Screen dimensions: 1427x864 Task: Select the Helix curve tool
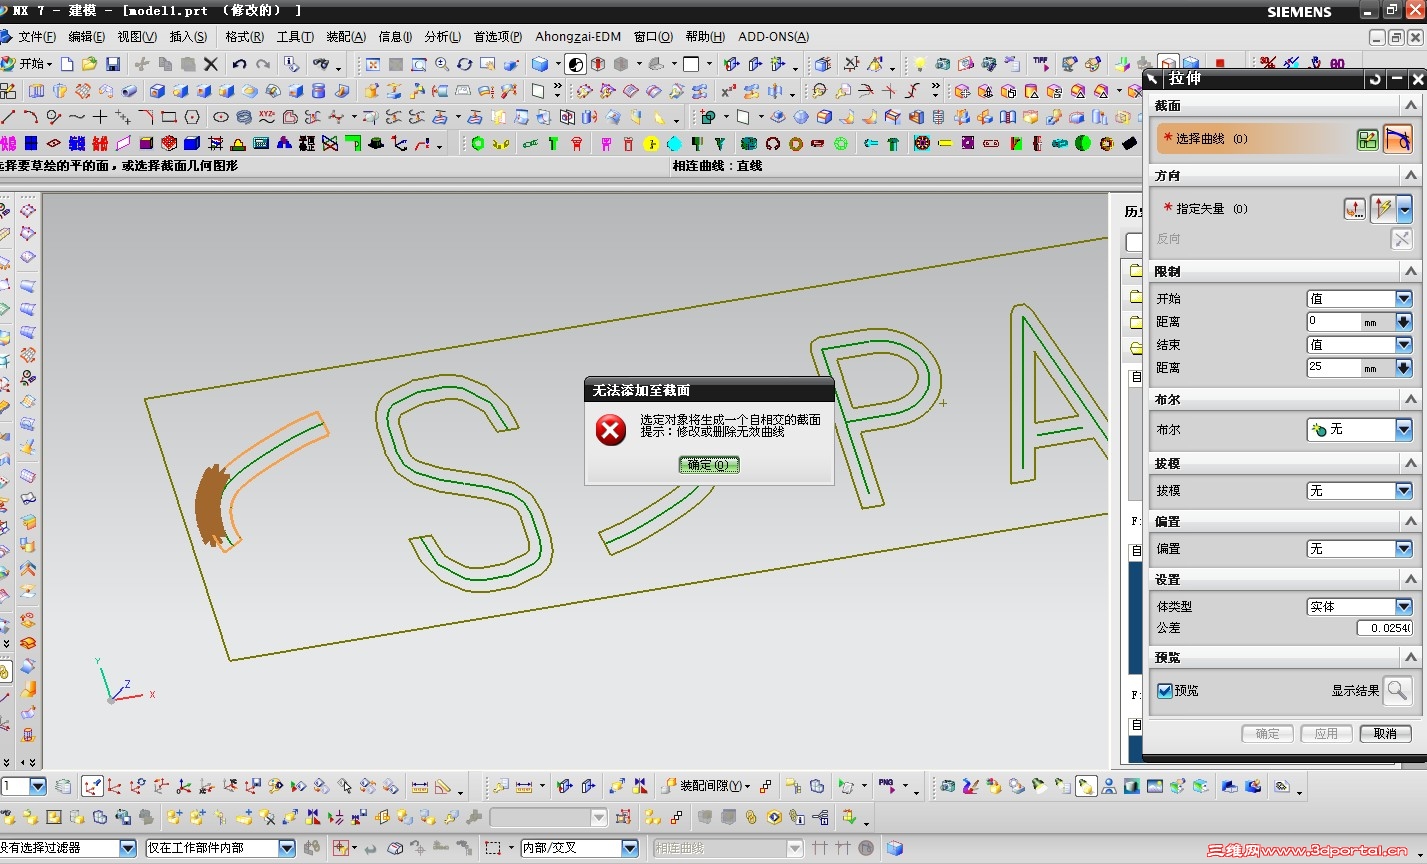point(244,117)
